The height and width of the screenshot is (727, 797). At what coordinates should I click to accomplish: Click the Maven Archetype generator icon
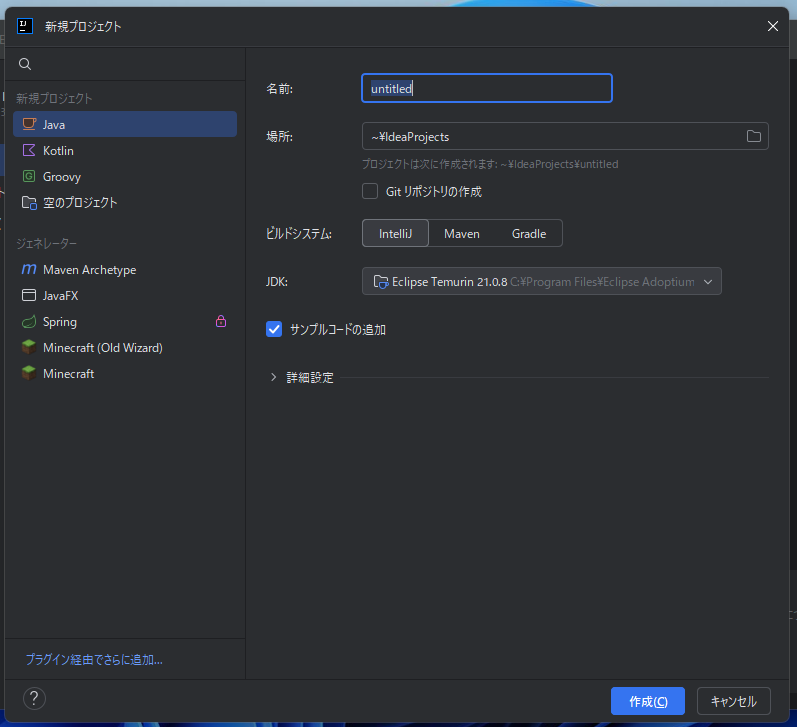point(29,270)
